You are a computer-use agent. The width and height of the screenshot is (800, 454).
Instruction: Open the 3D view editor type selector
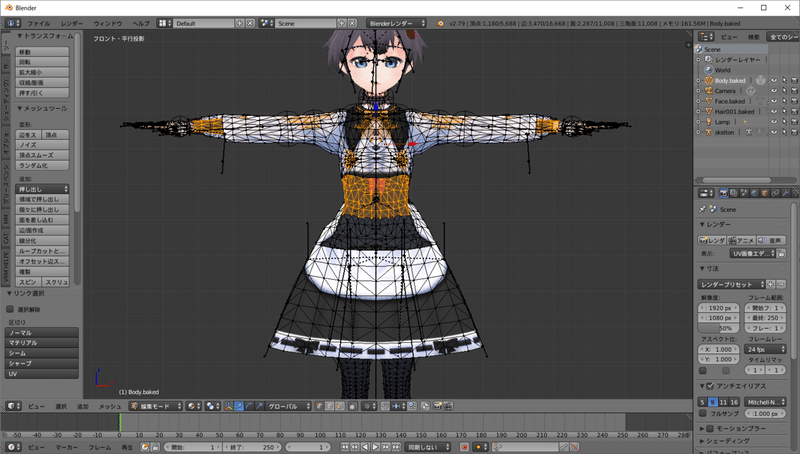point(13,406)
